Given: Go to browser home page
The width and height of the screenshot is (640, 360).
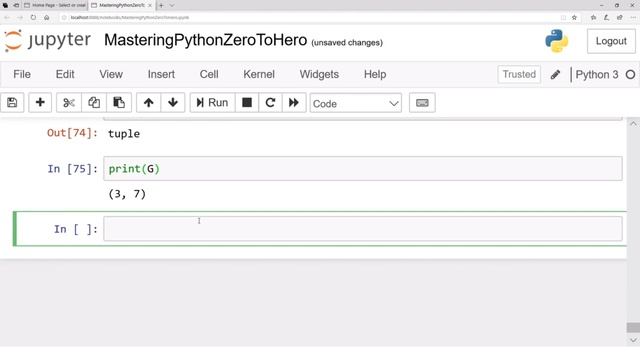Looking at the screenshot, I should [x=47, y=18].
